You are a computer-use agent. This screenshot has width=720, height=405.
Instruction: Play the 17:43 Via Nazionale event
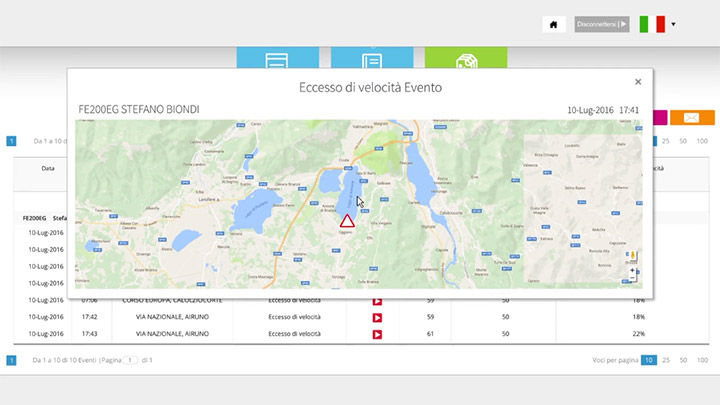coord(377,333)
